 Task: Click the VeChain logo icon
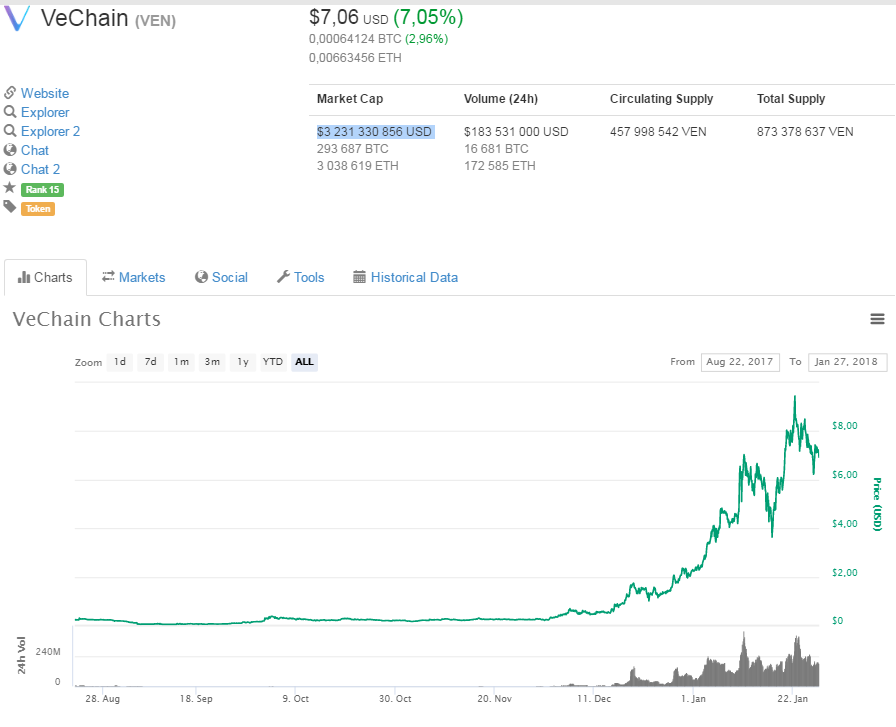pyautogui.click(x=18, y=18)
